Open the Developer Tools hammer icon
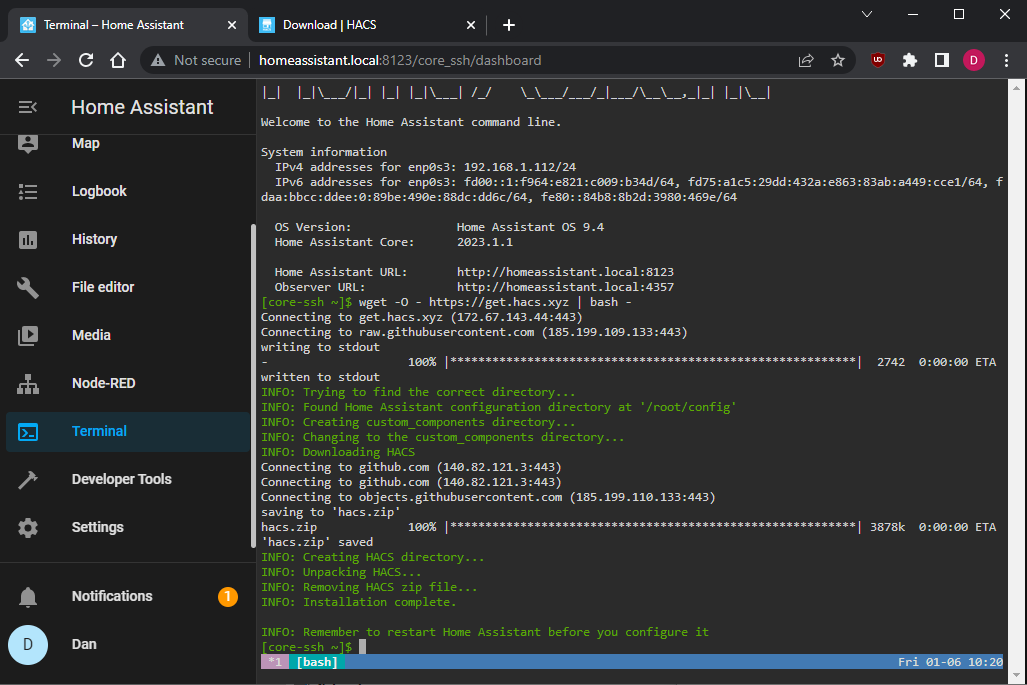Screen dimensions: 1027x685 click(28, 479)
